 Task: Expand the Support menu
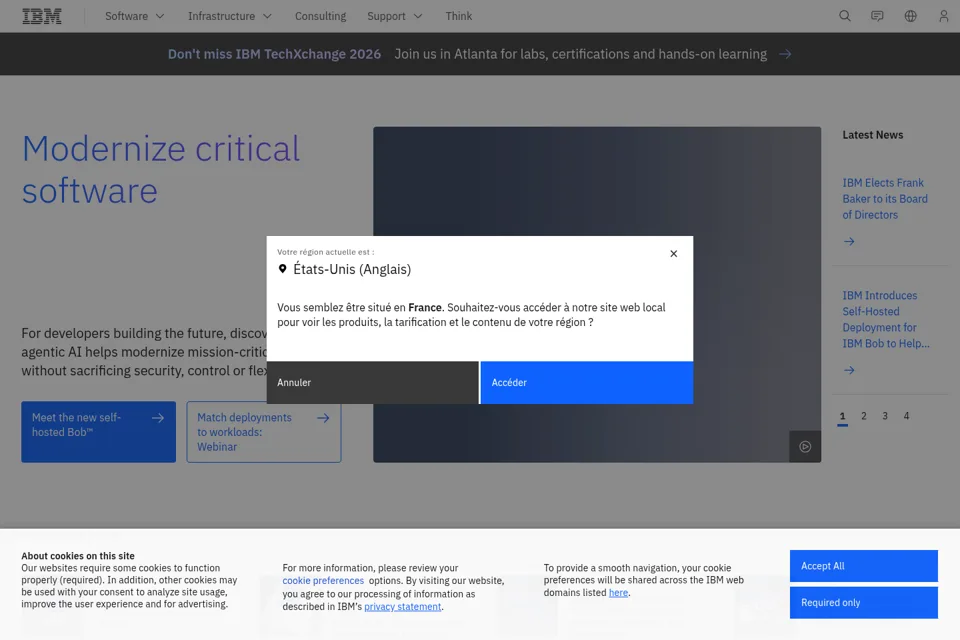coord(395,16)
